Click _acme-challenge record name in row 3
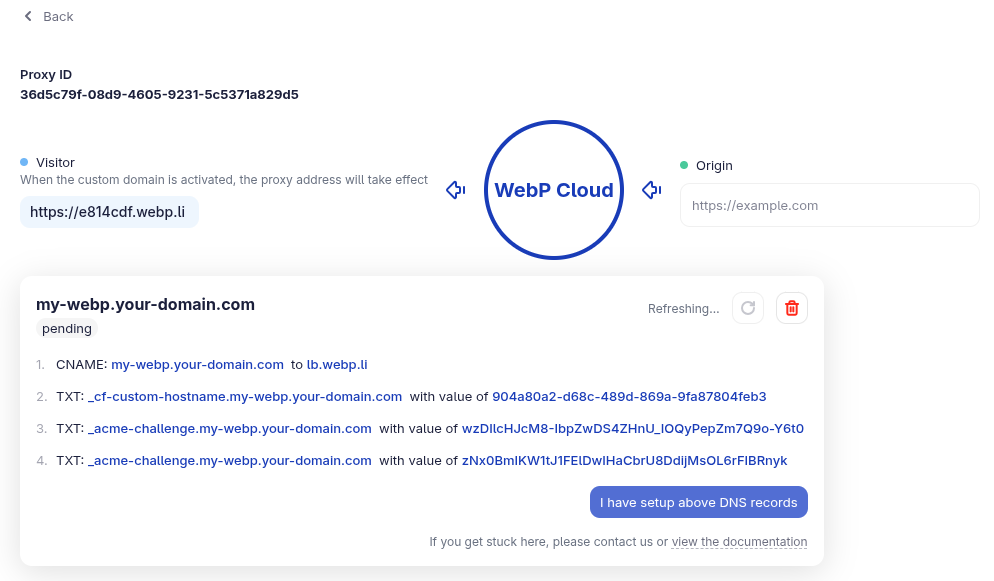This screenshot has width=994, height=581. pos(229,429)
